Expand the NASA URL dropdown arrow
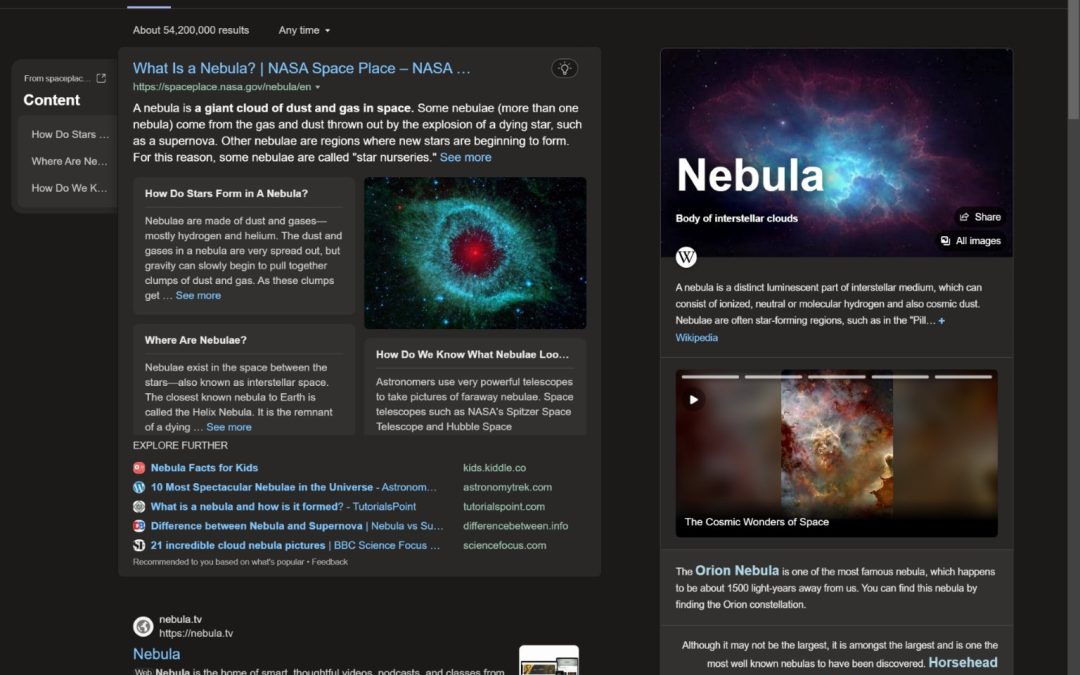The image size is (1080, 675). click(318, 88)
